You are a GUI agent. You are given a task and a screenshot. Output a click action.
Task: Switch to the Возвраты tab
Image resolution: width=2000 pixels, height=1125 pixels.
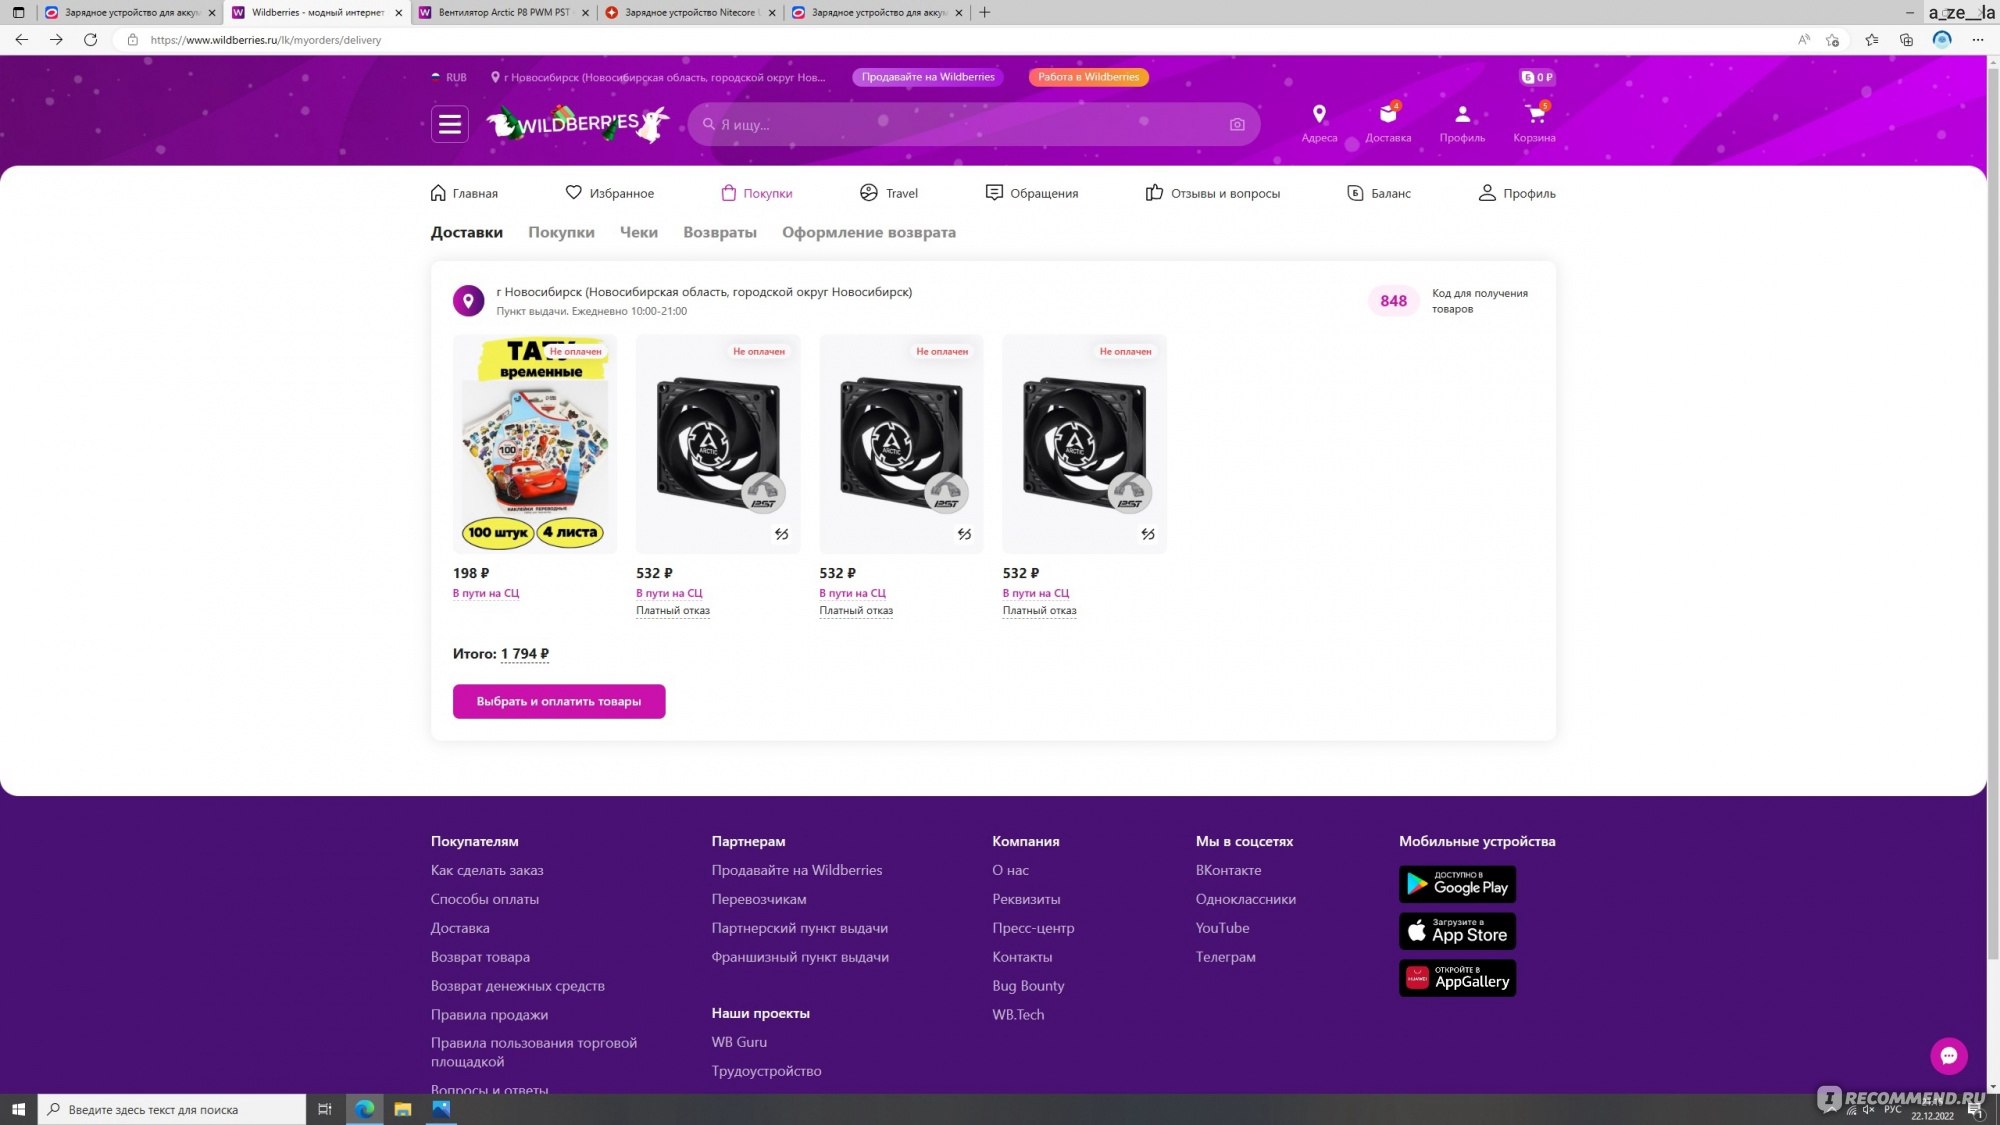tap(720, 232)
